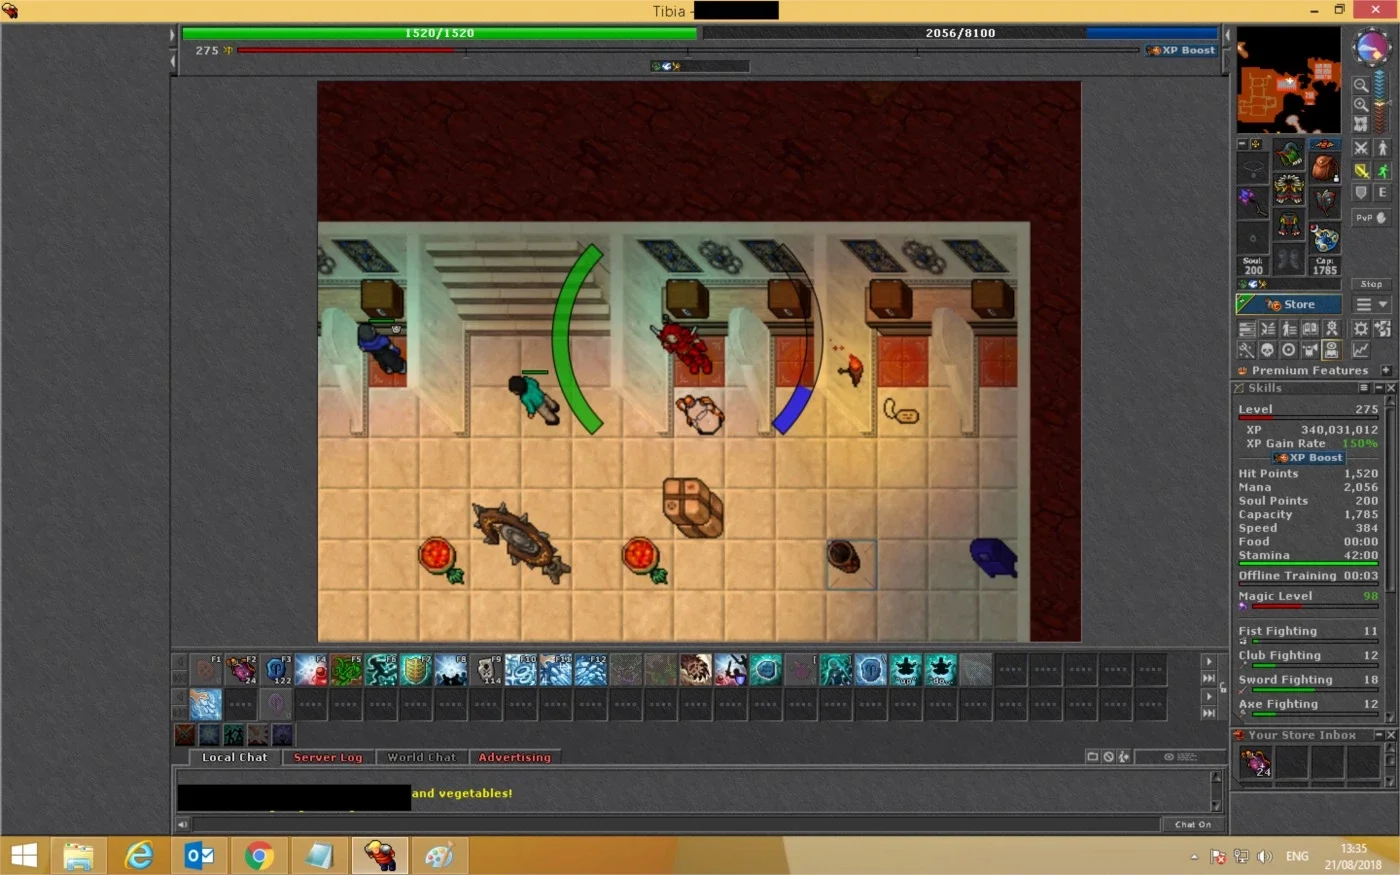
Task: Click the wand in the weapon slot
Action: (x=1253, y=203)
